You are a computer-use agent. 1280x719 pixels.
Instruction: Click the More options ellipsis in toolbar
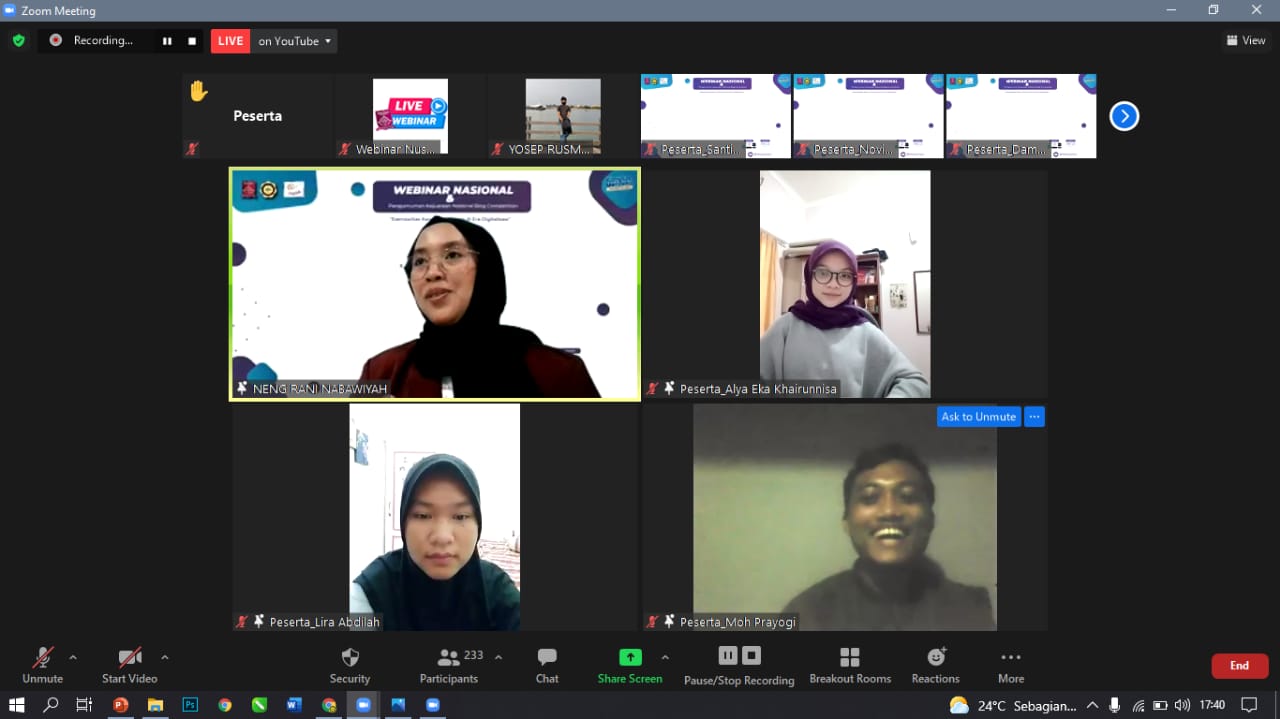[1011, 665]
